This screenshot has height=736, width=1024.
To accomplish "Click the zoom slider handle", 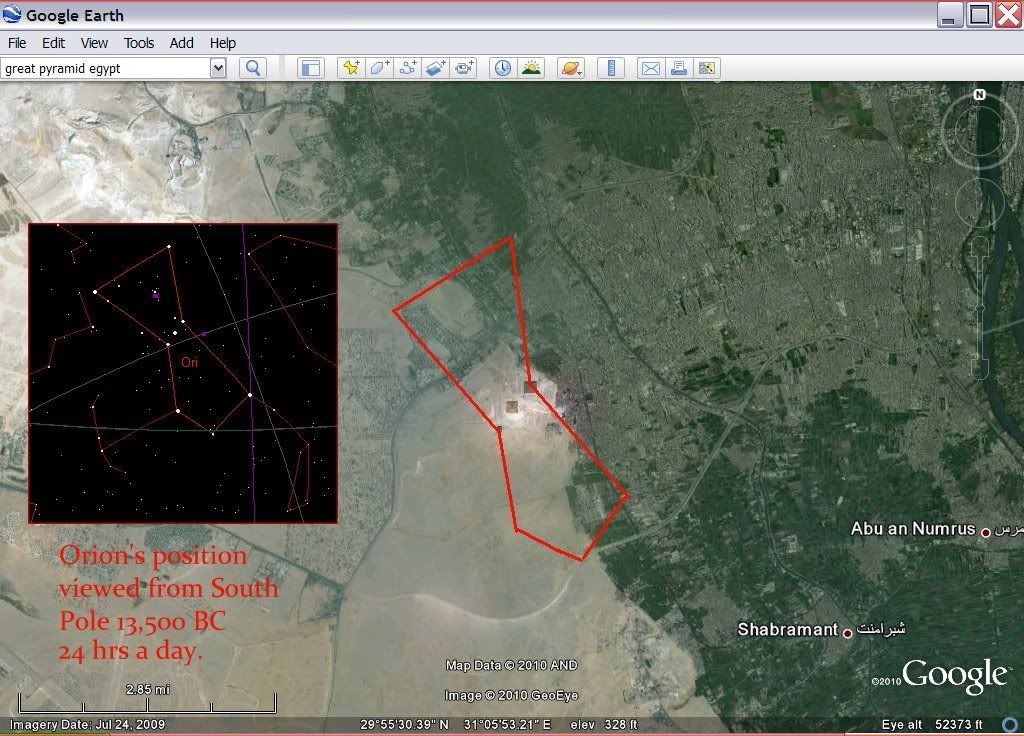I will (x=979, y=306).
